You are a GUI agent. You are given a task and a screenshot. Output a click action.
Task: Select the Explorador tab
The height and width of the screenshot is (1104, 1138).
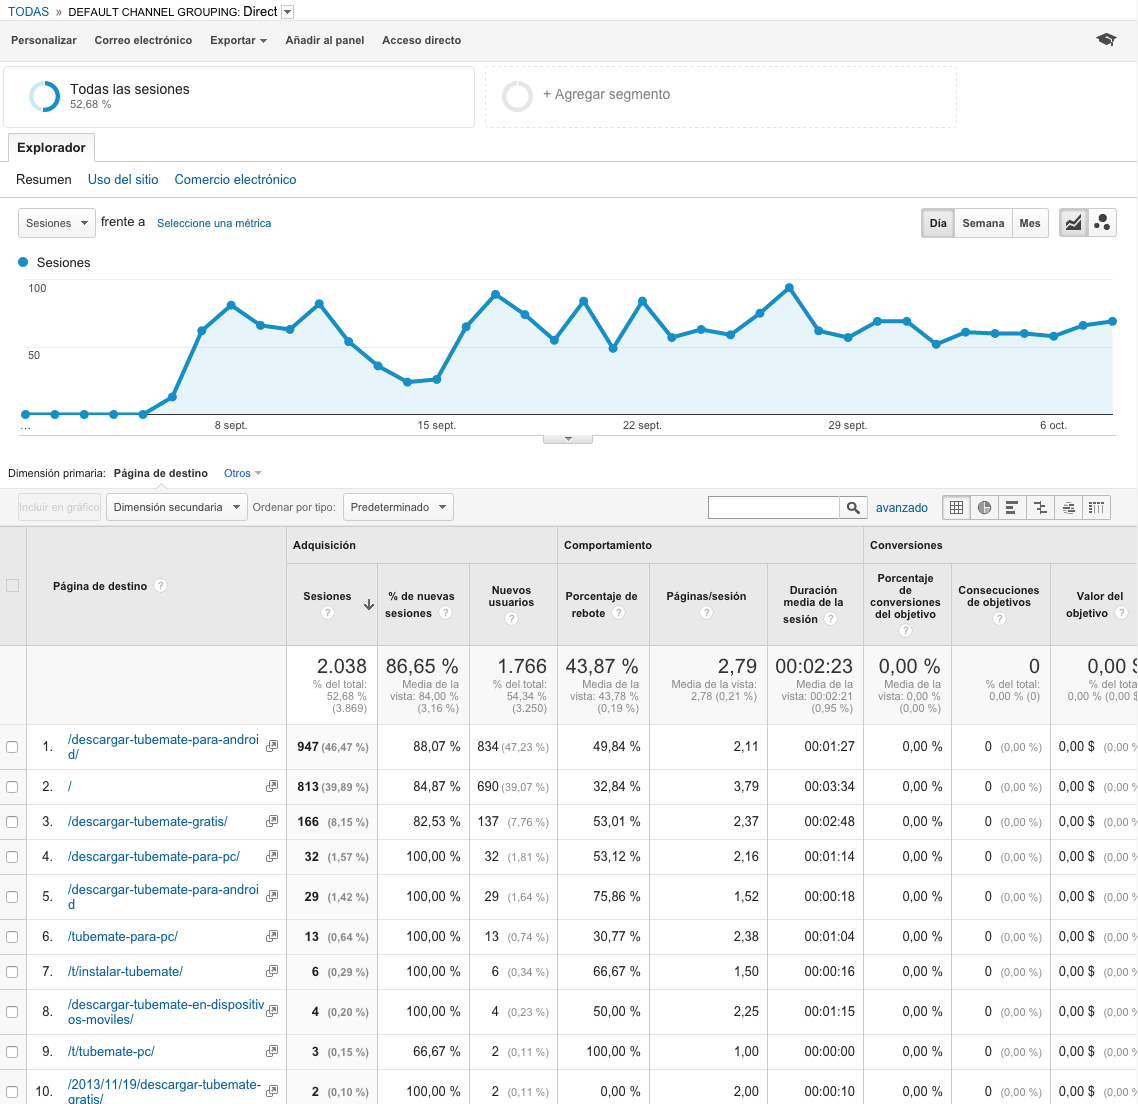pyautogui.click(x=51, y=147)
